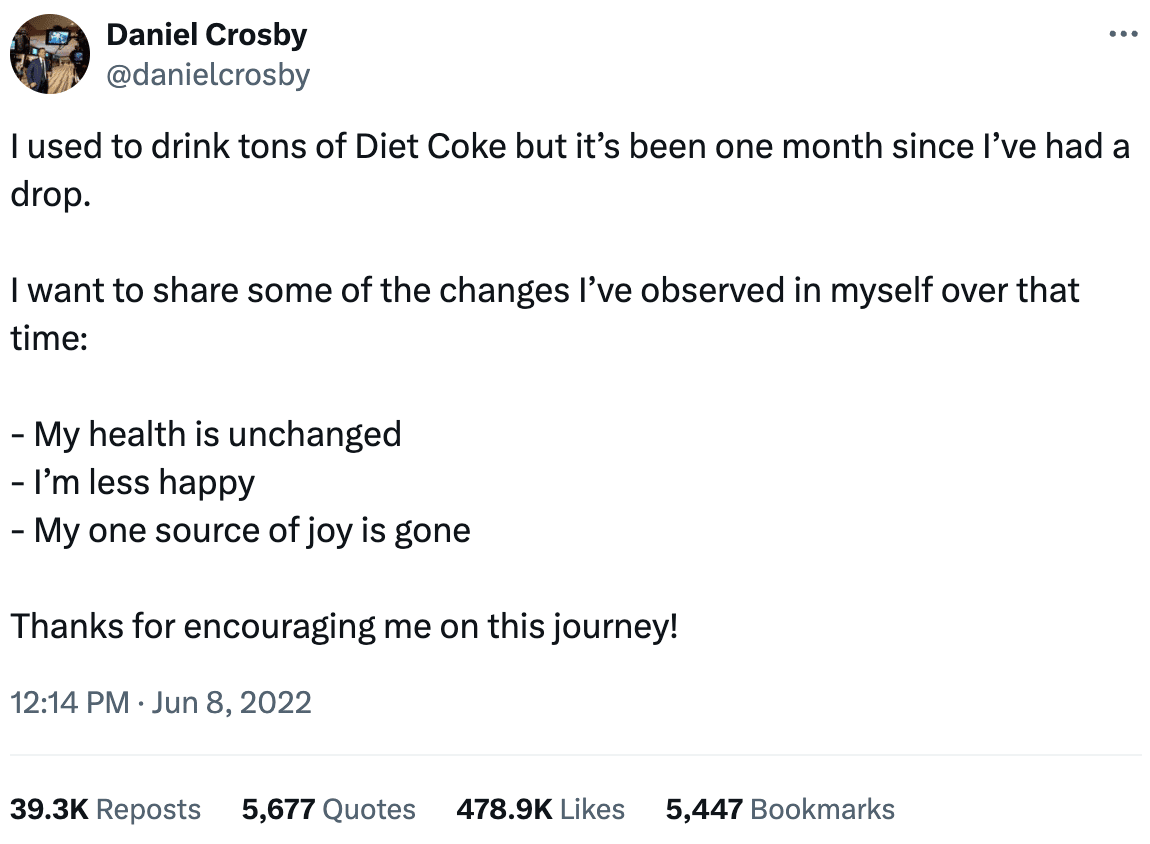
Task: Open the 5,677 Quotes list
Action: coord(328,809)
